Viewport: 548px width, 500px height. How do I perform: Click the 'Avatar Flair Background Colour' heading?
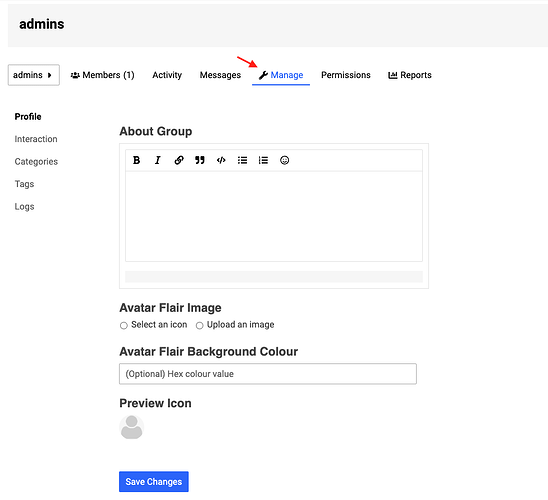209,352
